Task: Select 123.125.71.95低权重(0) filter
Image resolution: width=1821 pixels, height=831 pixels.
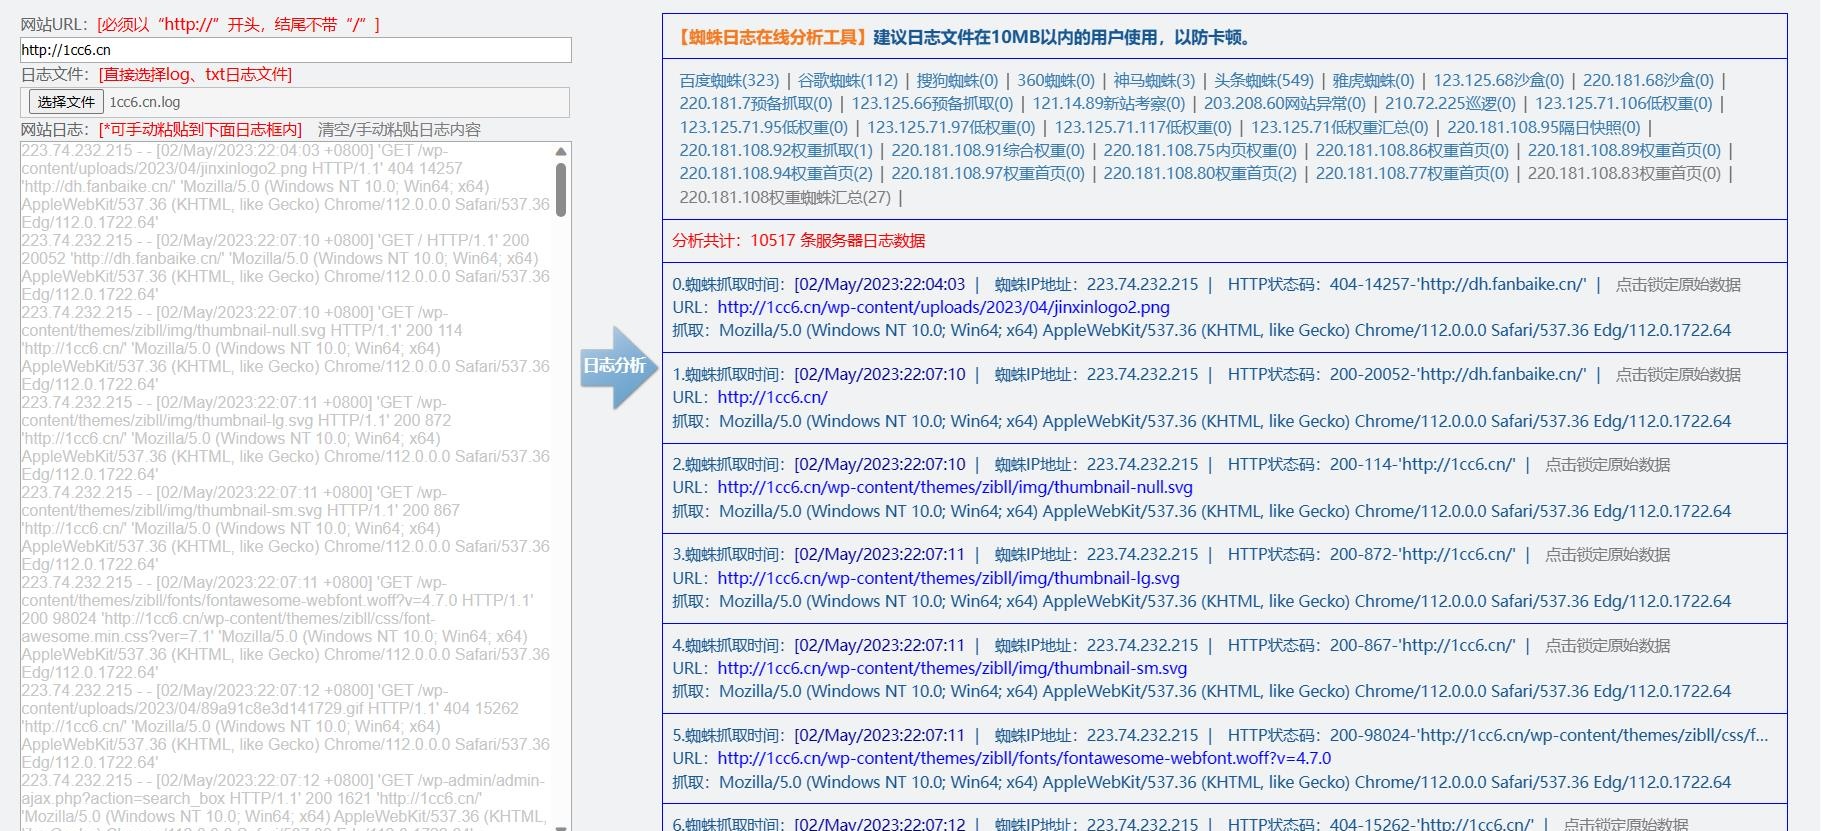Action: (763, 127)
